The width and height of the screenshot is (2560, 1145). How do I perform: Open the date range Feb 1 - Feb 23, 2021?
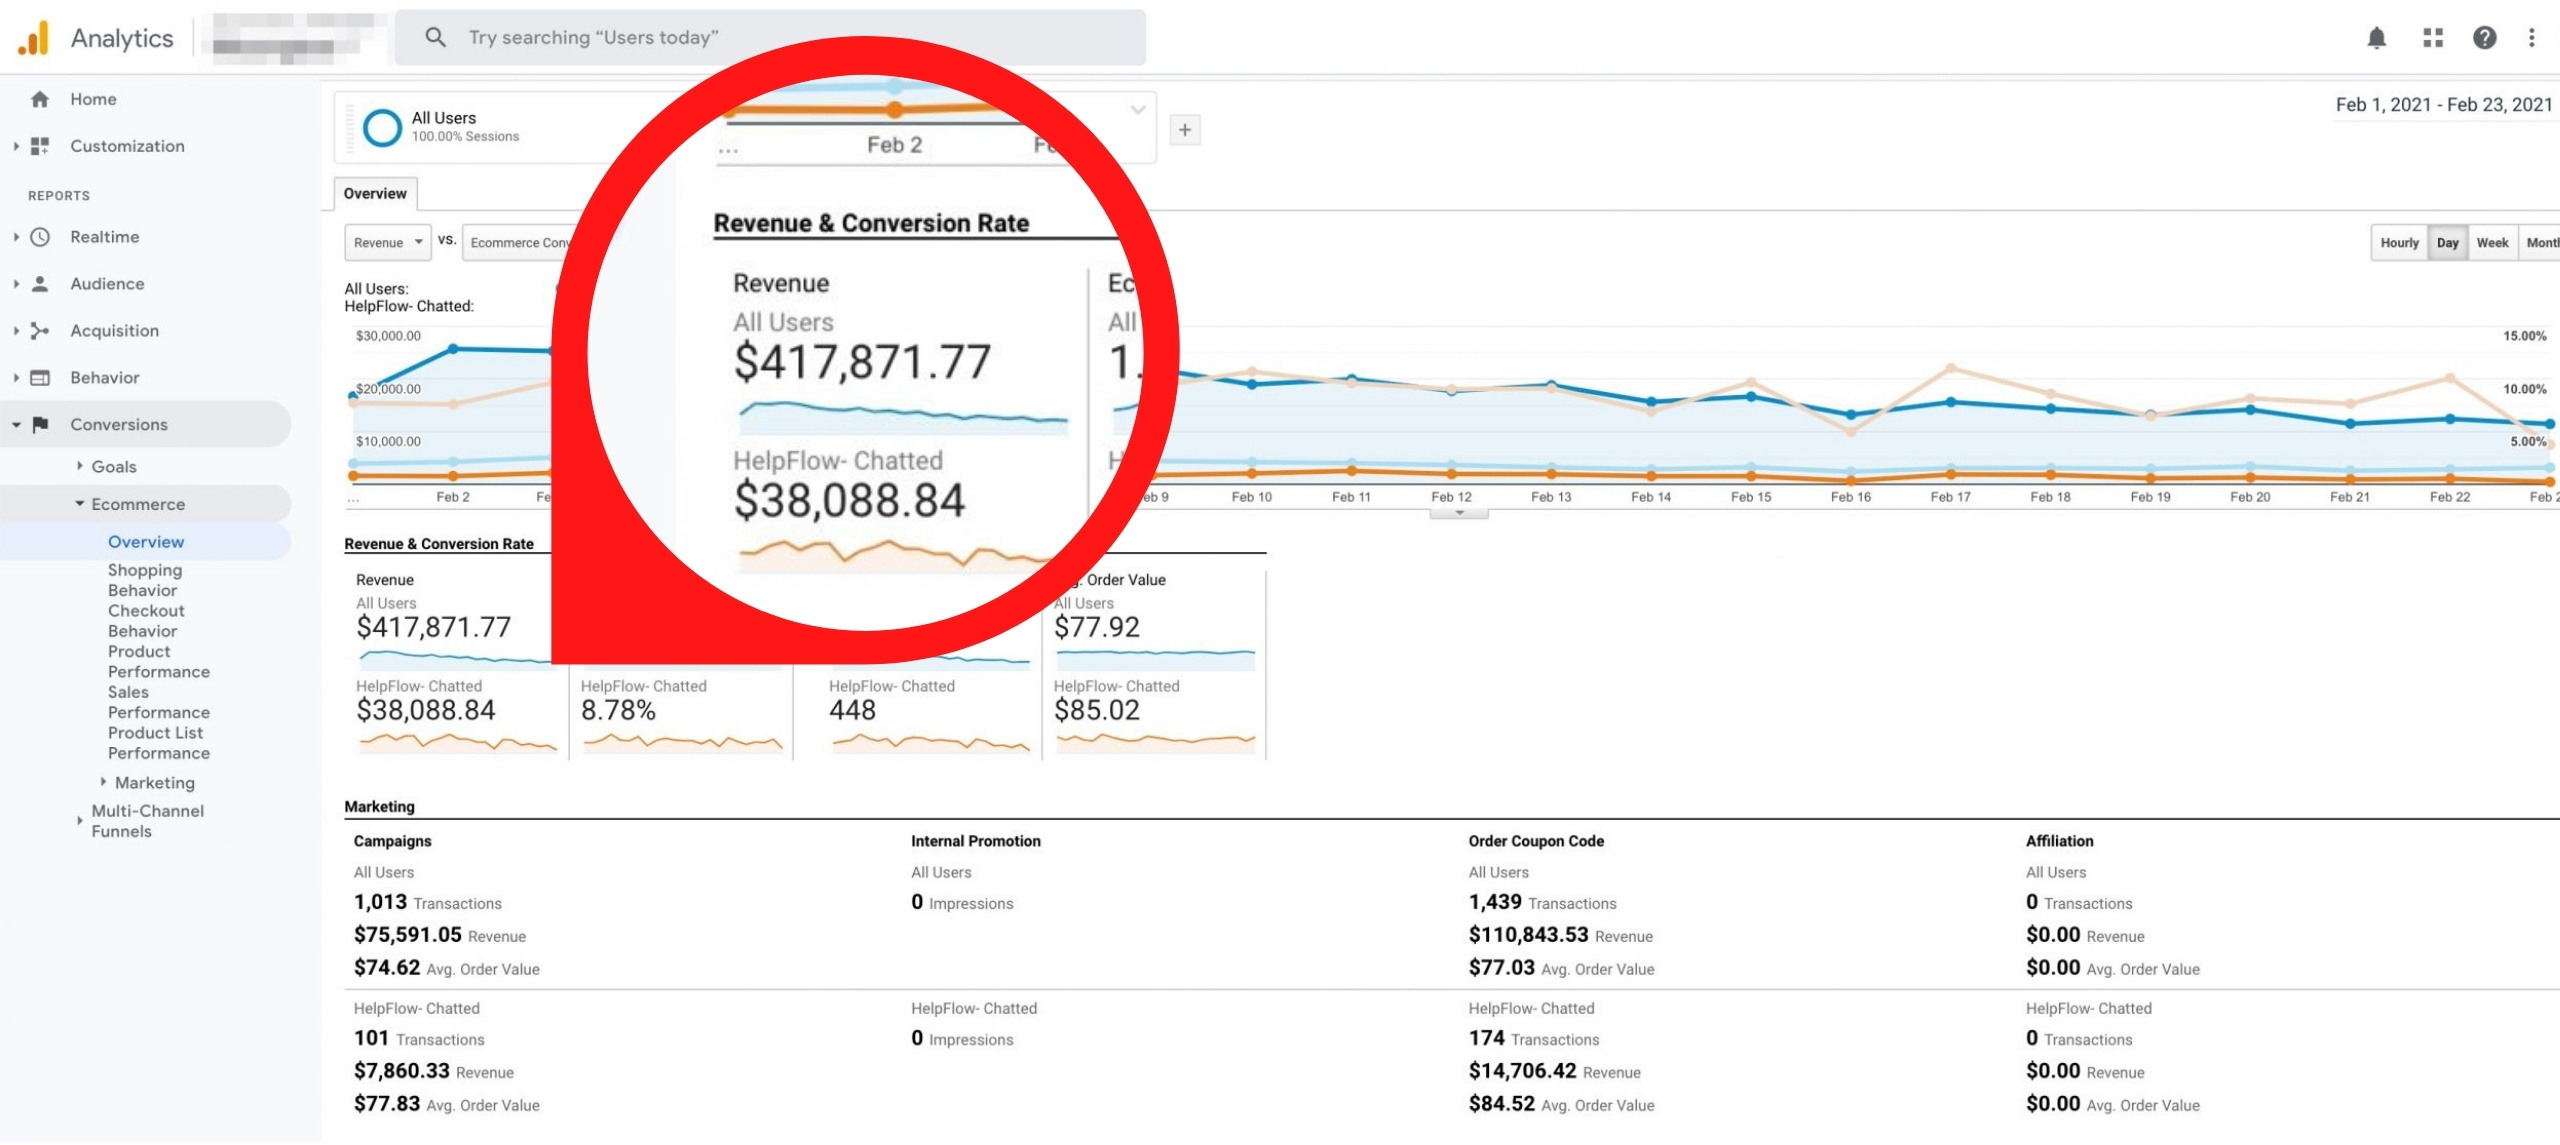(x=2443, y=105)
